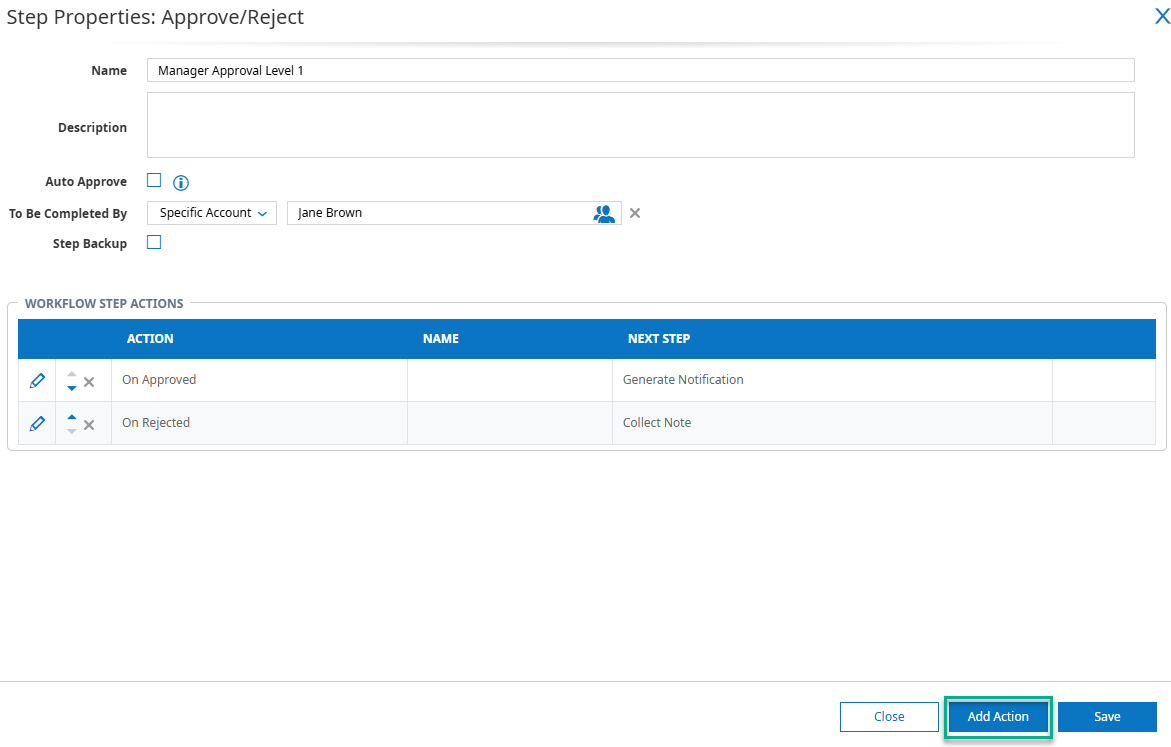
Task: Edit the On Approved action using pencil icon
Action: [x=36, y=380]
